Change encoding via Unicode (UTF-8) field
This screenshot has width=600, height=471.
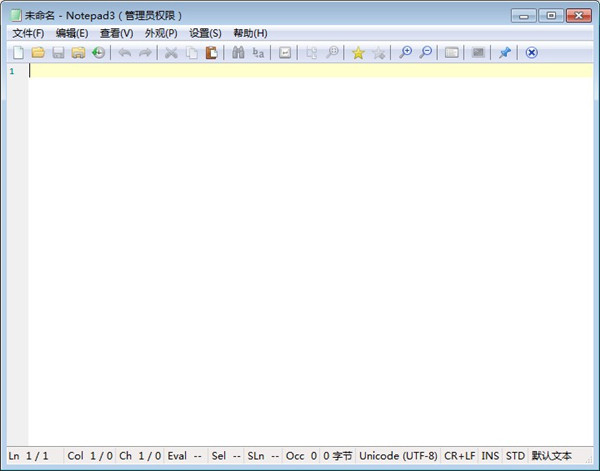click(x=398, y=456)
